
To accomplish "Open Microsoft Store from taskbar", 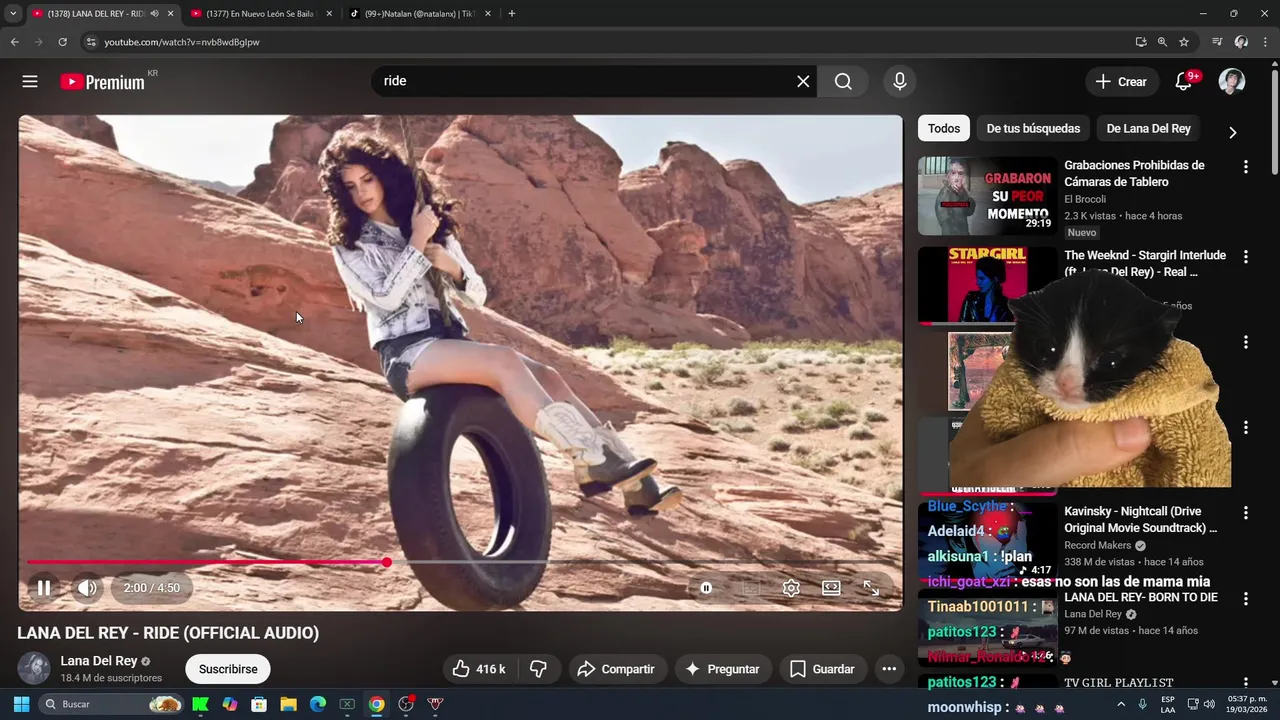I will pos(259,704).
